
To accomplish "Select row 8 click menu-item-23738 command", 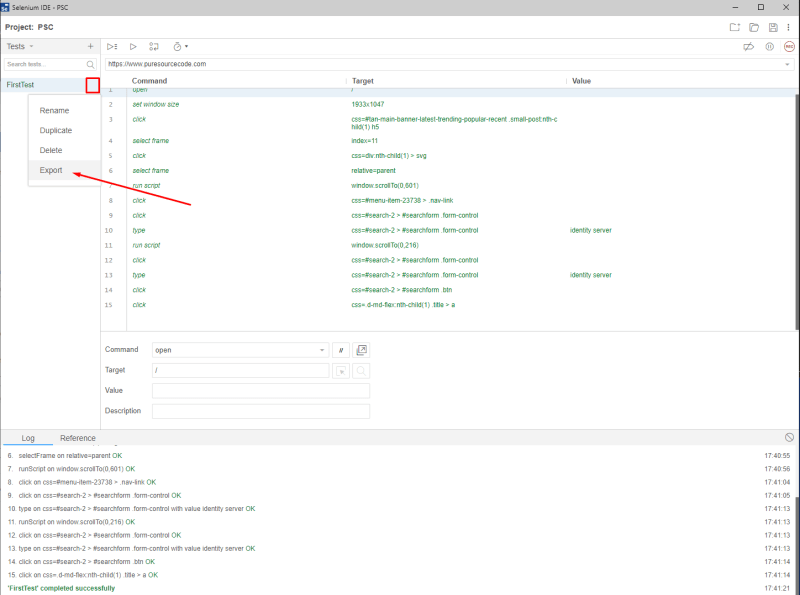I will coord(448,200).
